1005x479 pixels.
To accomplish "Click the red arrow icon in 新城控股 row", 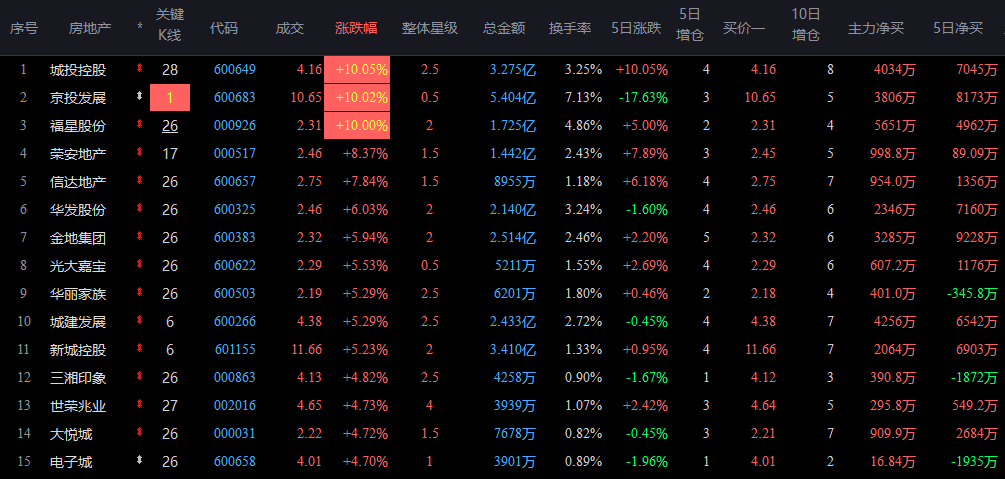I will [140, 349].
